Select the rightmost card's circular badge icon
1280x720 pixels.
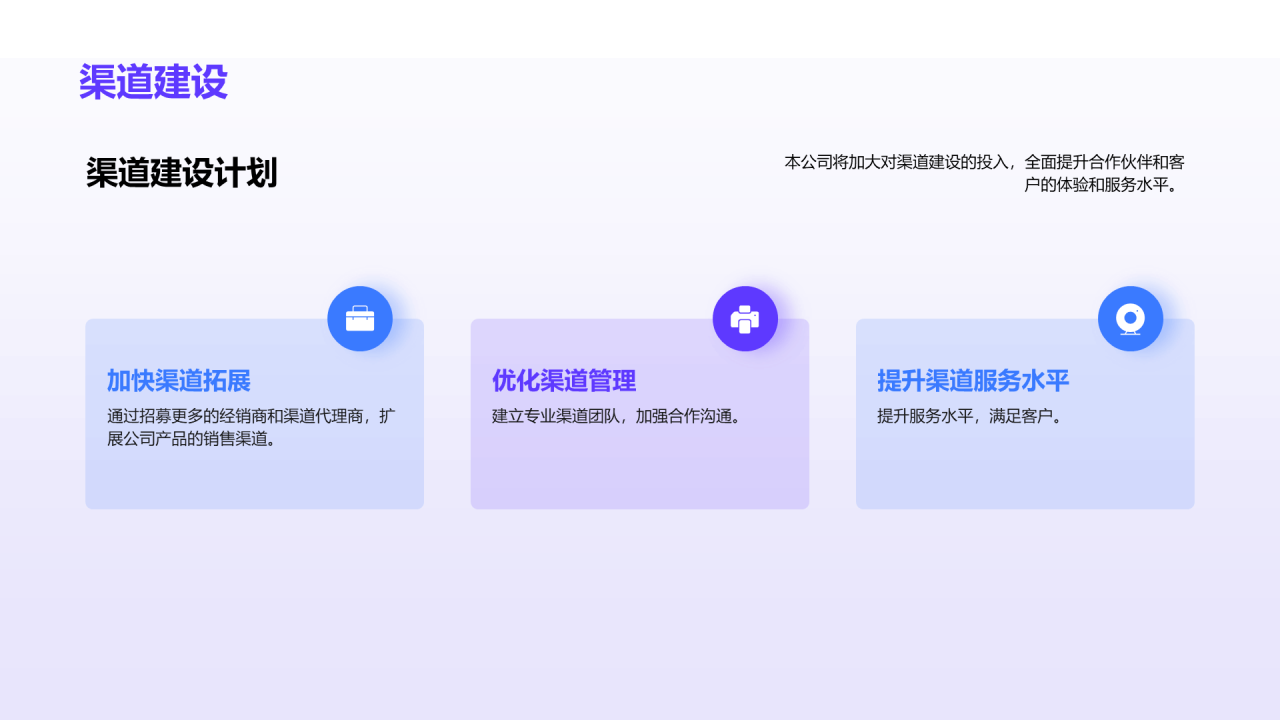point(1130,318)
